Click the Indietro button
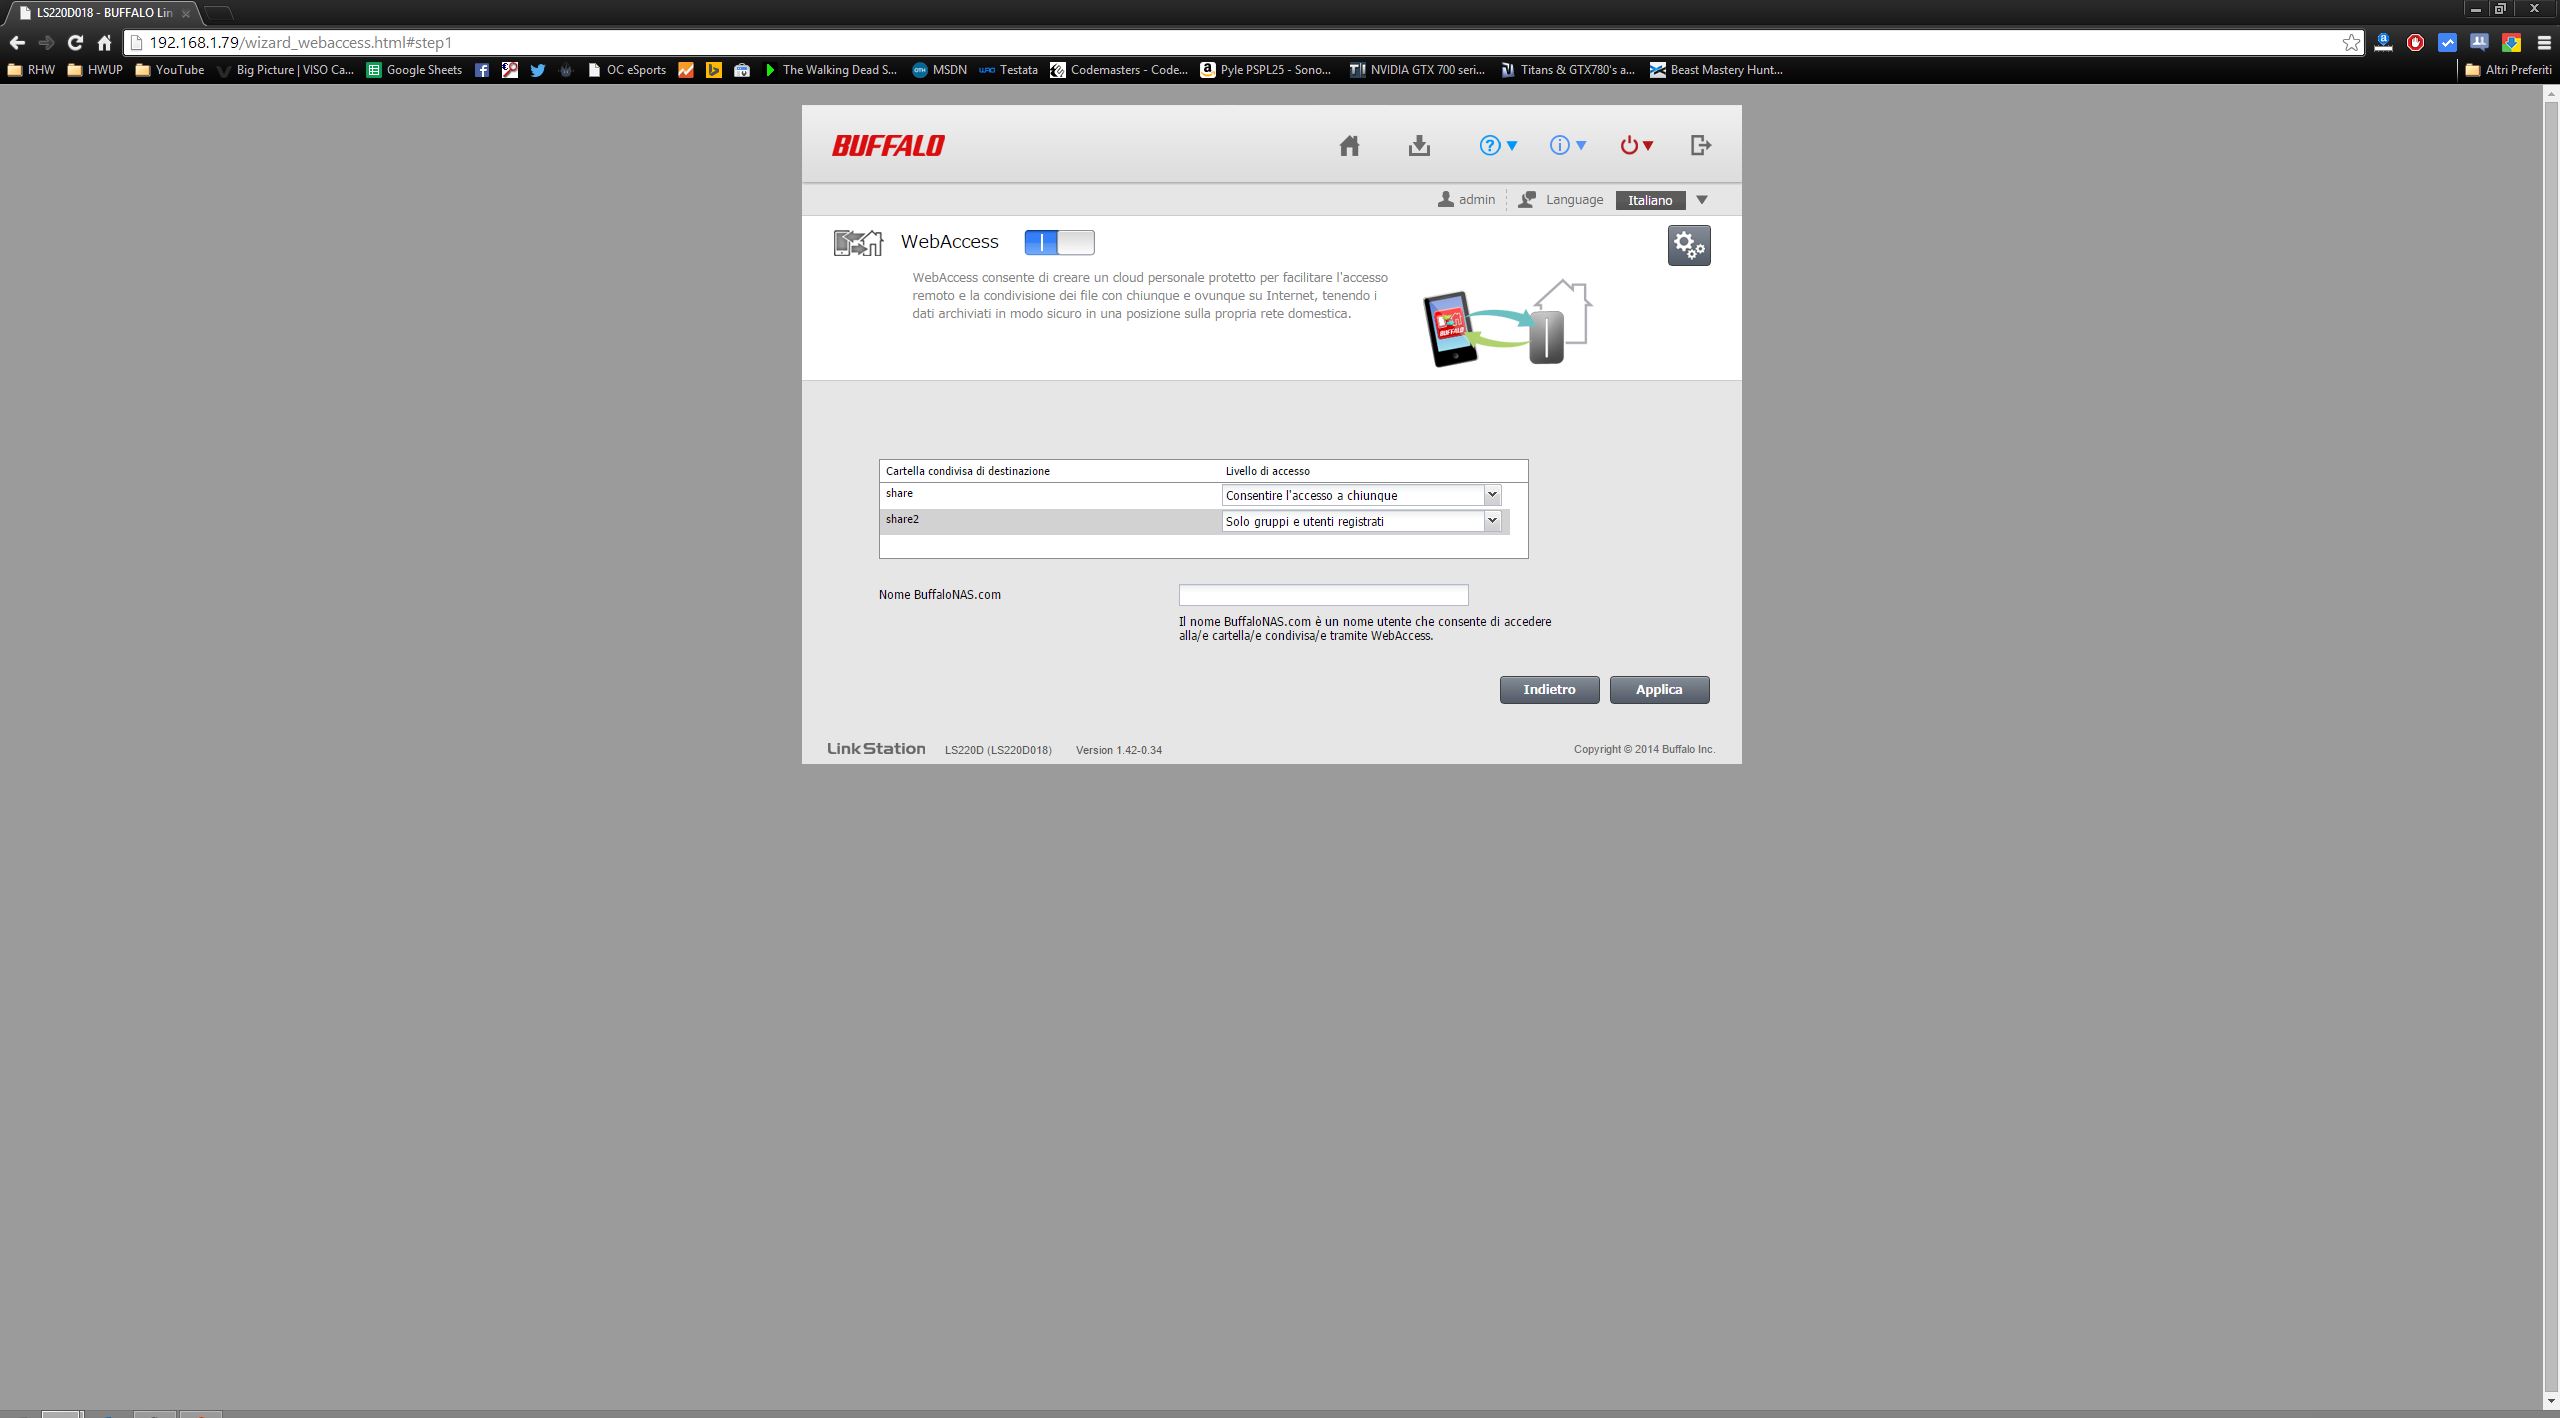 point(1548,690)
